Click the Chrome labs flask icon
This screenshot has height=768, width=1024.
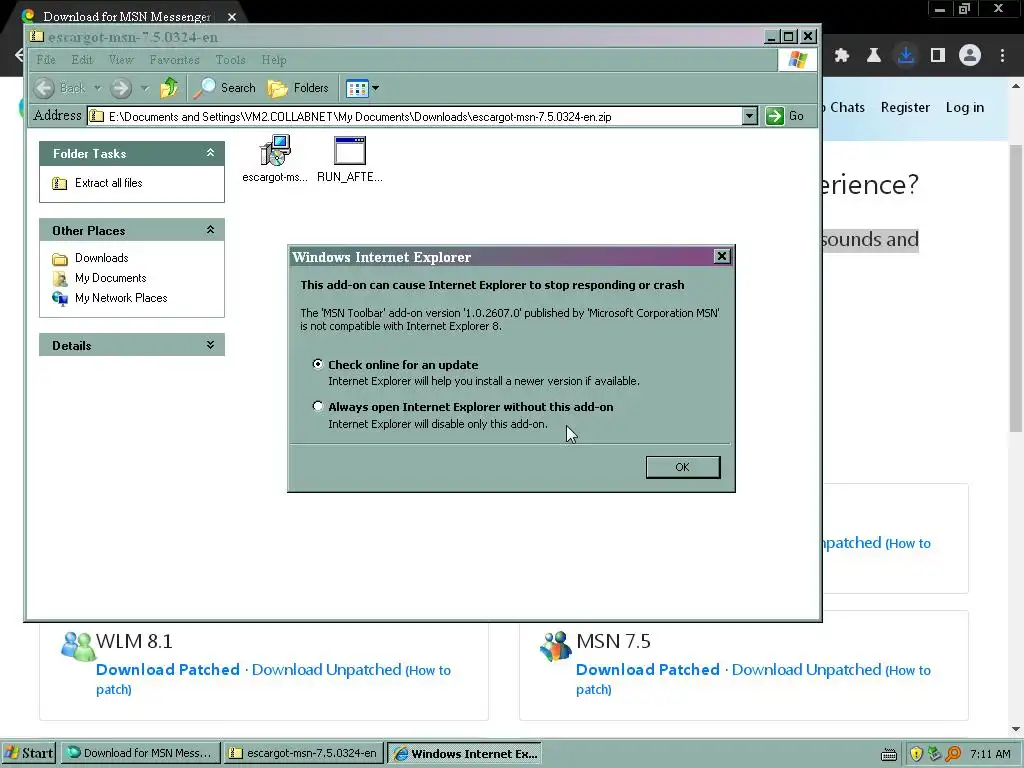(874, 56)
